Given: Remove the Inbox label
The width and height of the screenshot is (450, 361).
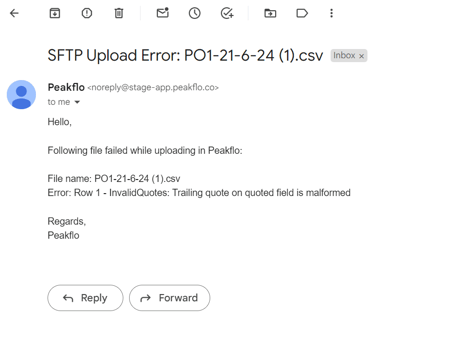Looking at the screenshot, I should (x=361, y=56).
